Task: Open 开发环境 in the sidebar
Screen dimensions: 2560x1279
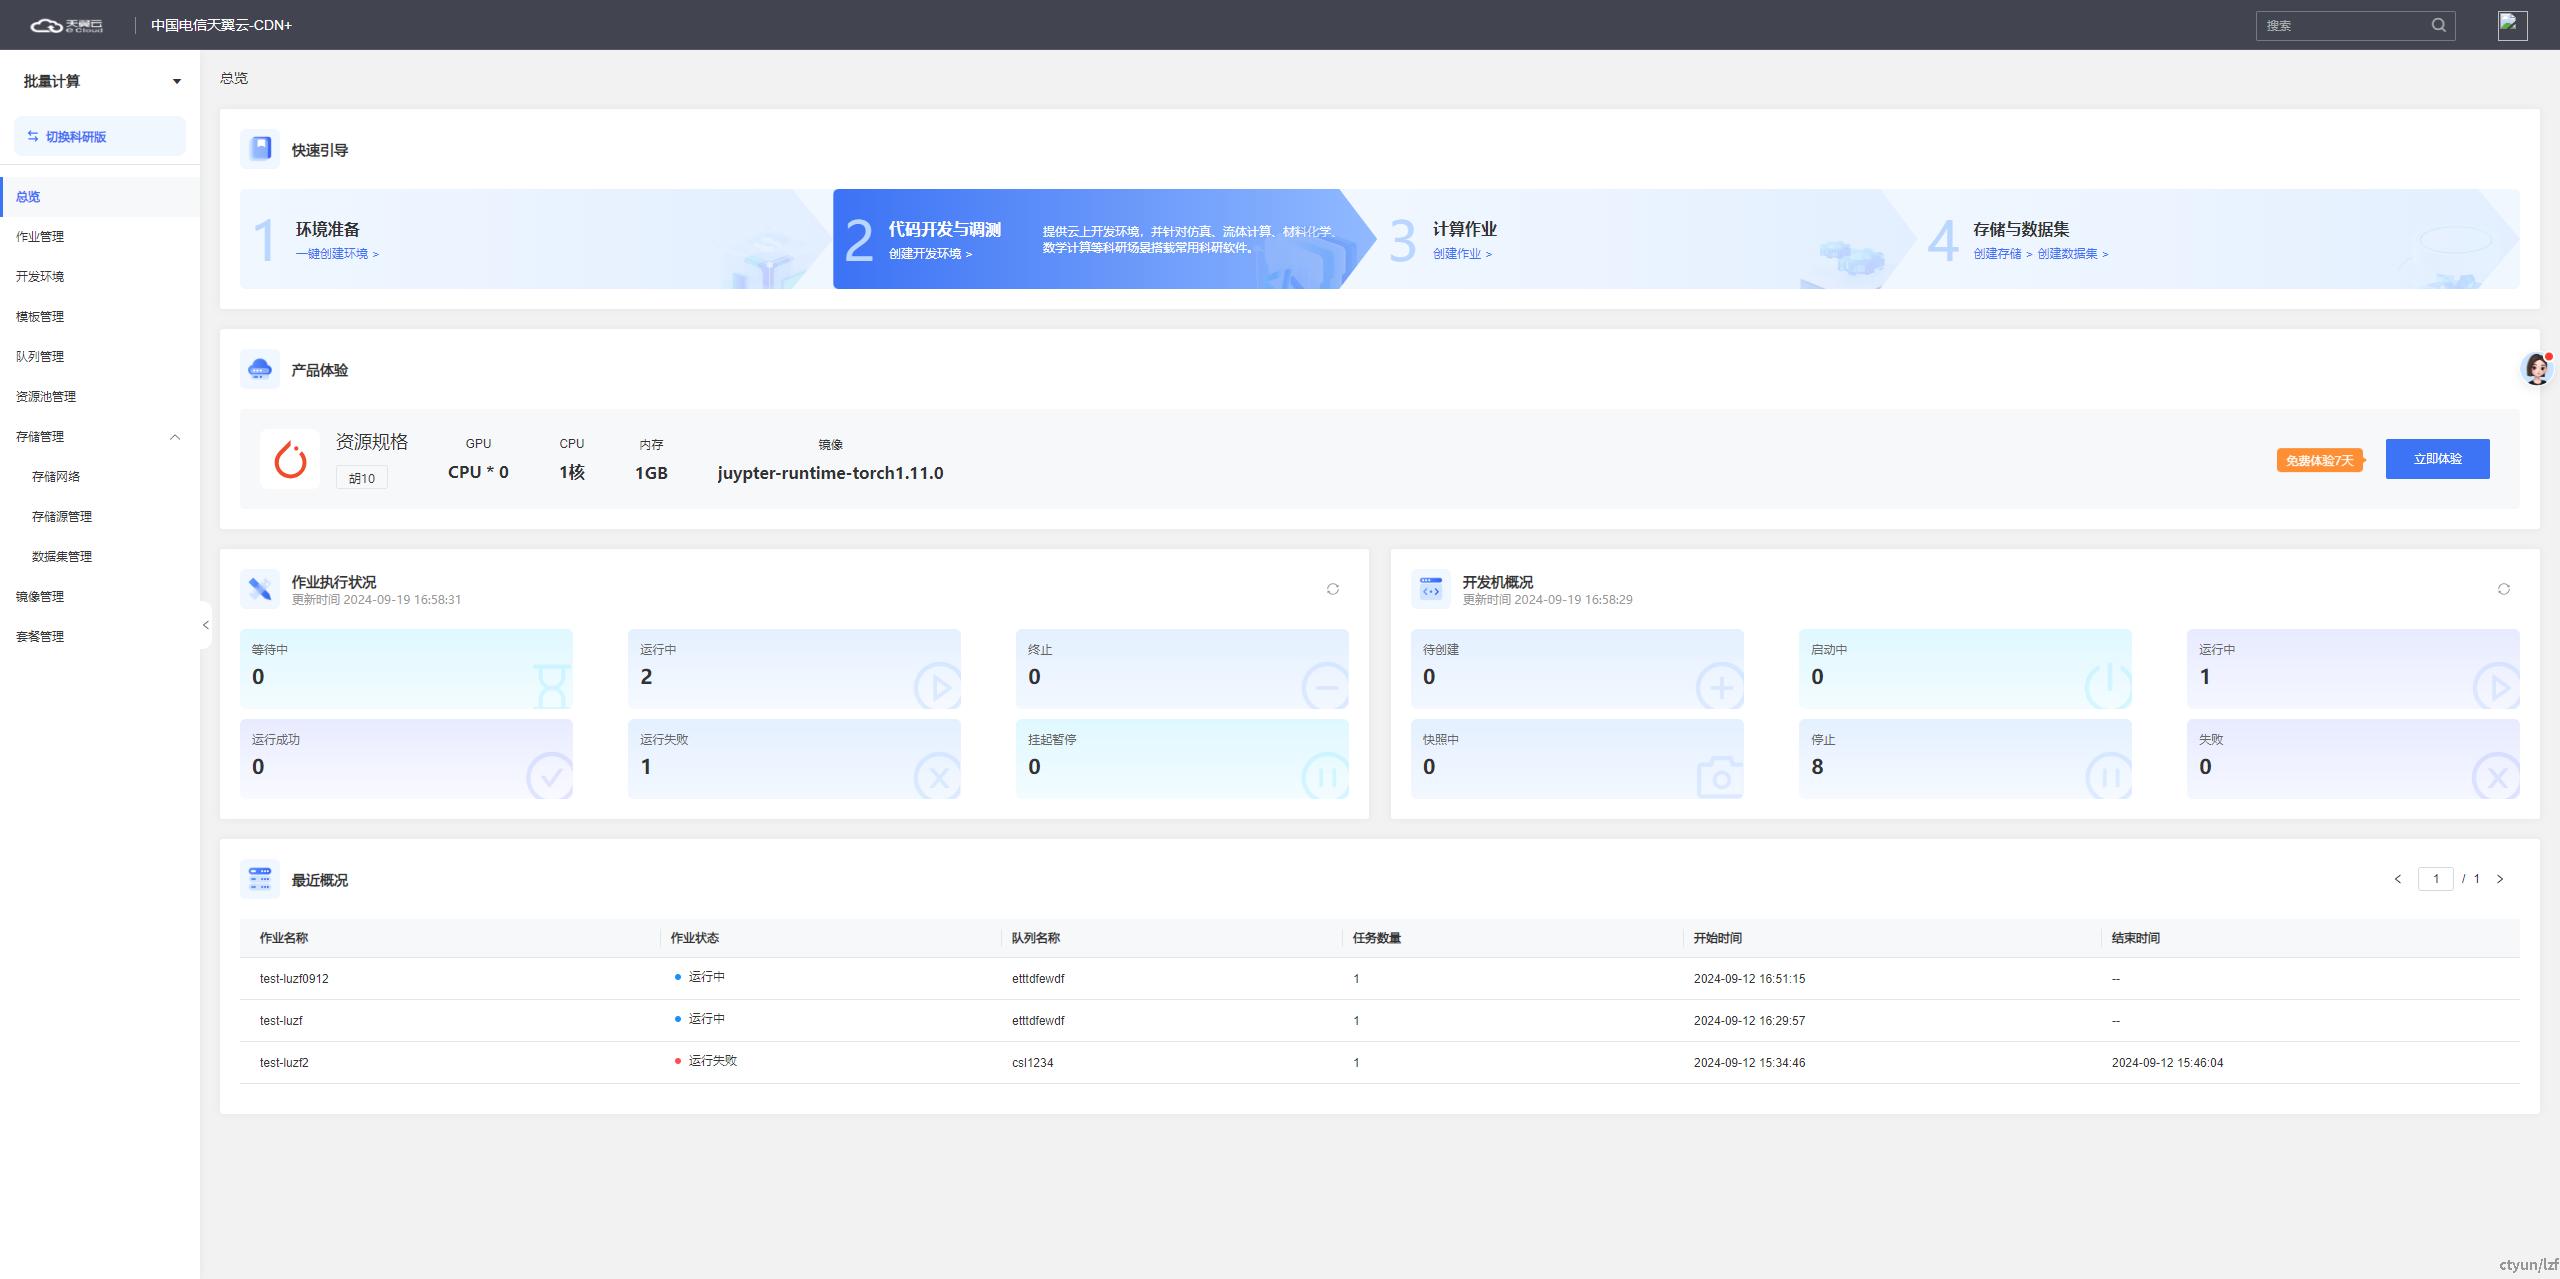Action: tap(100, 276)
